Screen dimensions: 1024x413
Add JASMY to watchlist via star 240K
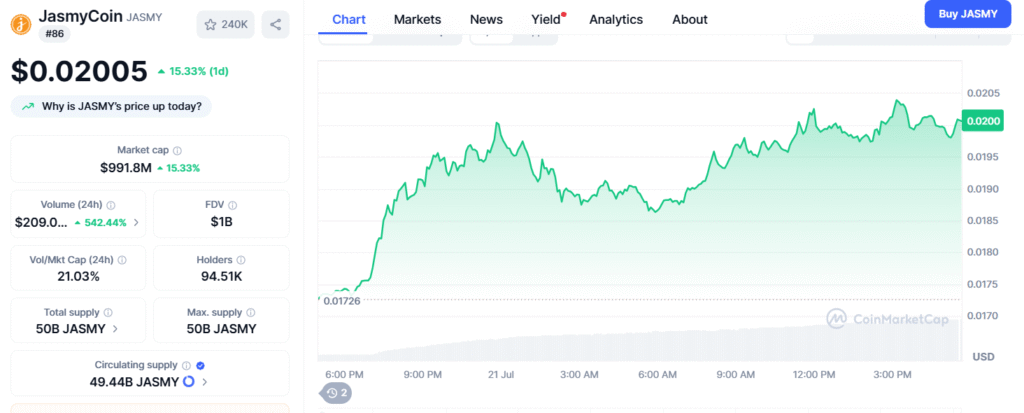coord(225,25)
